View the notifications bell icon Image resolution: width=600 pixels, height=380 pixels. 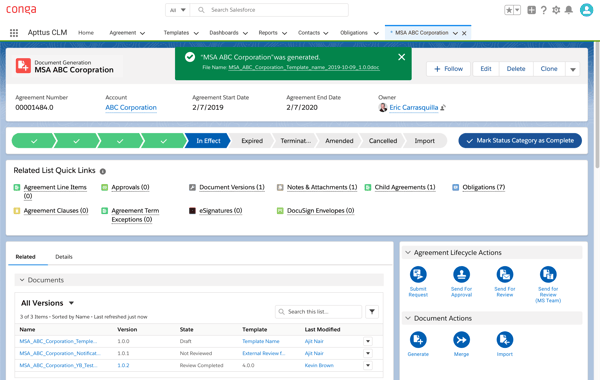tap(569, 10)
